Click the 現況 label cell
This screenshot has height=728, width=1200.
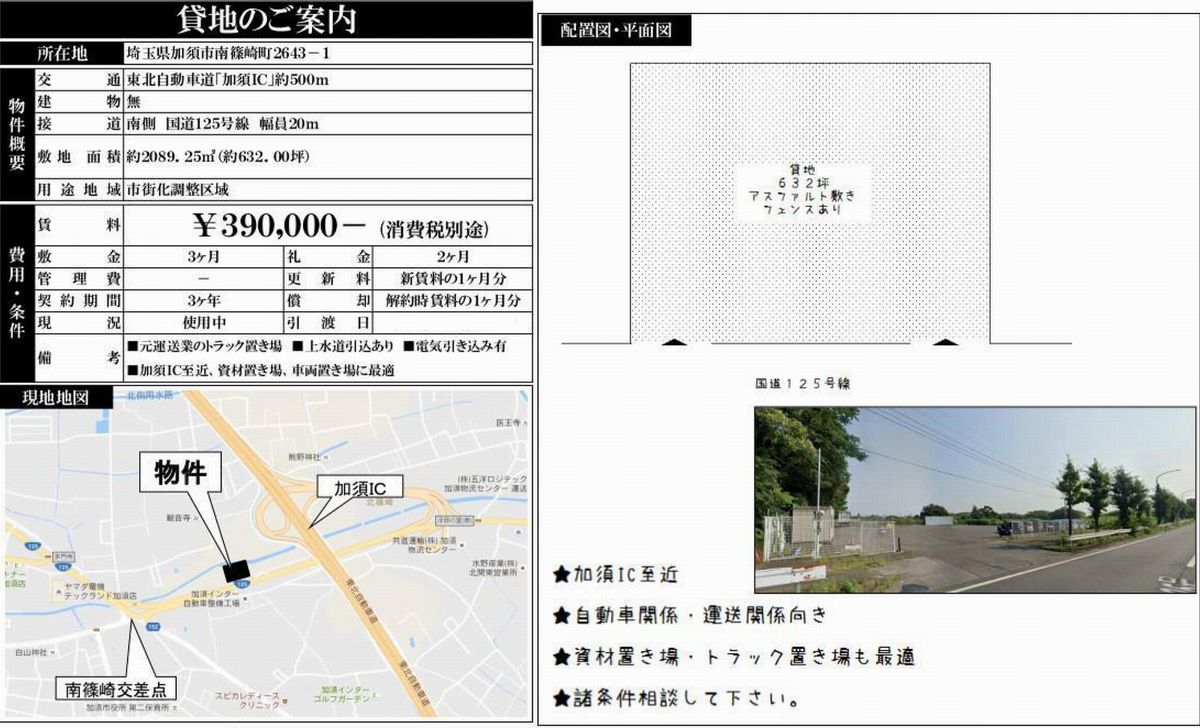pos(78,322)
